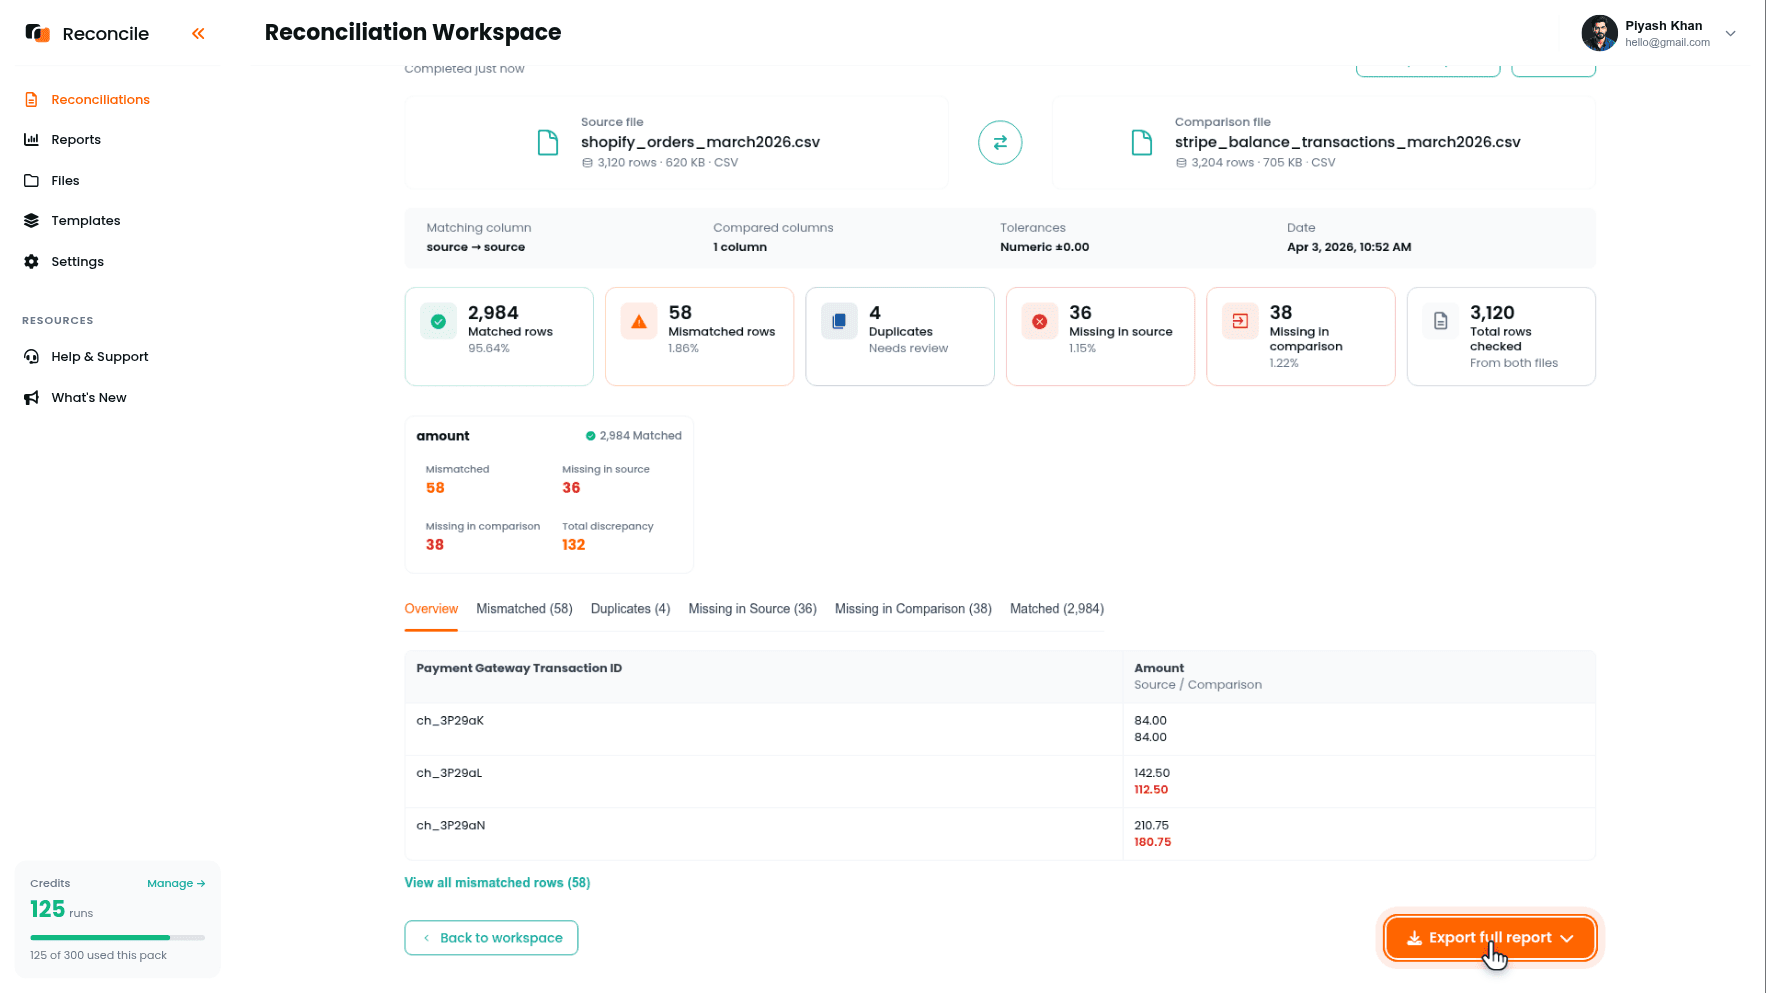Click the blue Duplicates copy icon
Screen dimensions: 1766x993
[x=839, y=321]
